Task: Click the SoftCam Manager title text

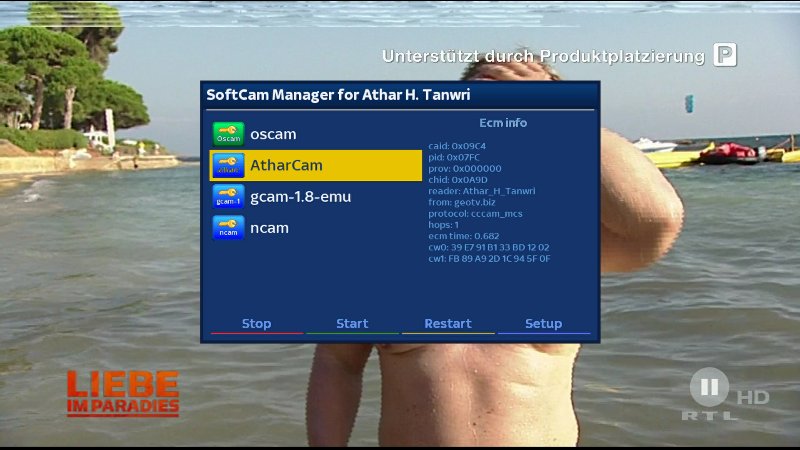Action: tap(338, 95)
